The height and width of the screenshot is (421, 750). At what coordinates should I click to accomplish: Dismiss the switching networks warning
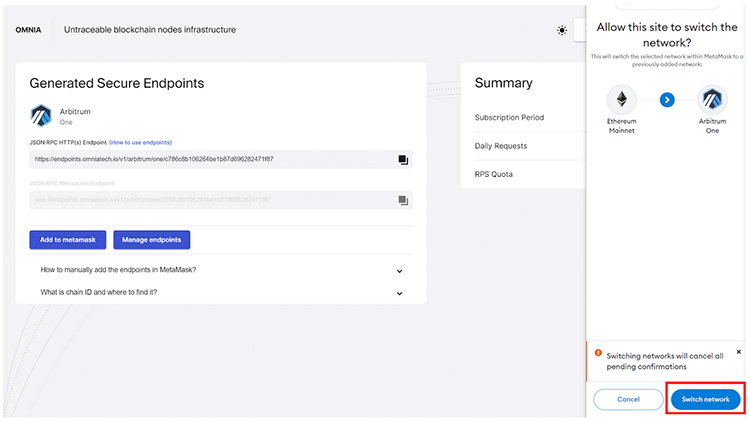click(739, 352)
